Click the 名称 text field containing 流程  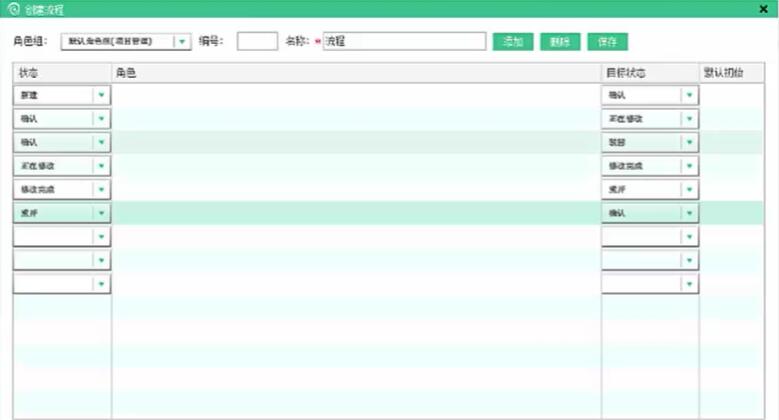pyautogui.click(x=404, y=42)
